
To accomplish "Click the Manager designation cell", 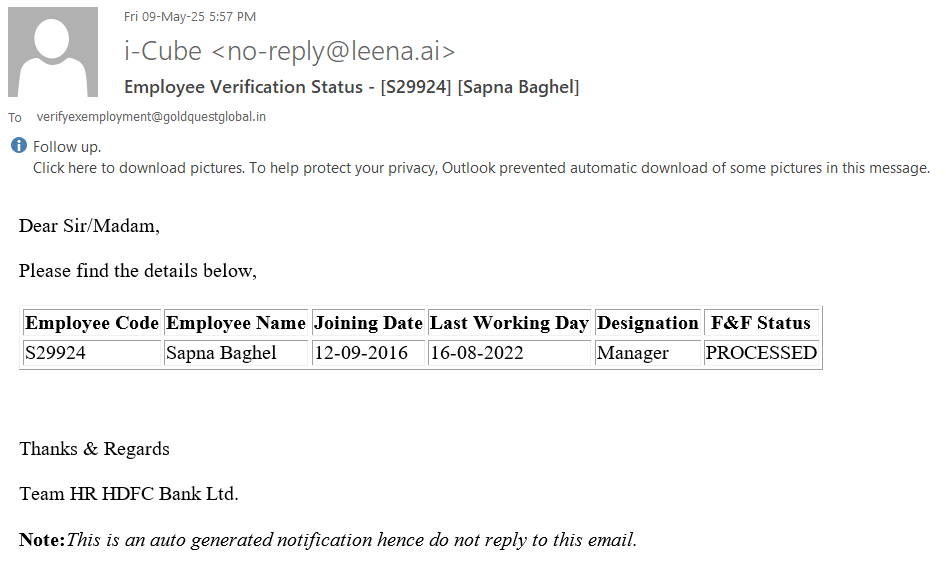I will [633, 353].
